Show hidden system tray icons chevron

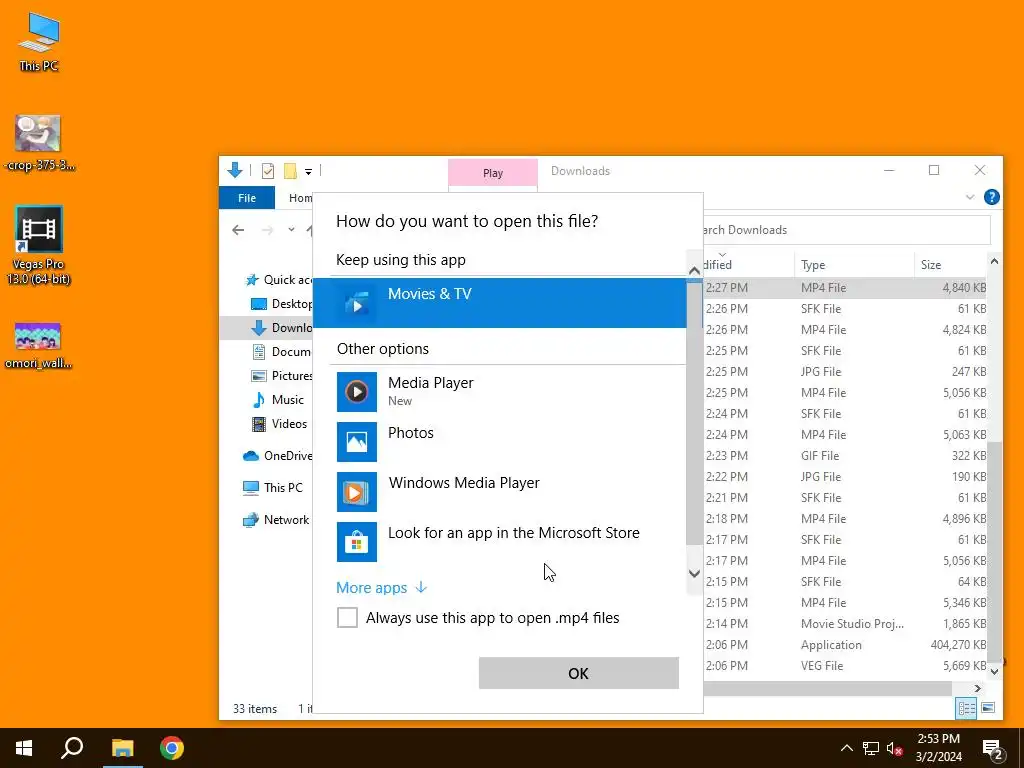(846, 748)
